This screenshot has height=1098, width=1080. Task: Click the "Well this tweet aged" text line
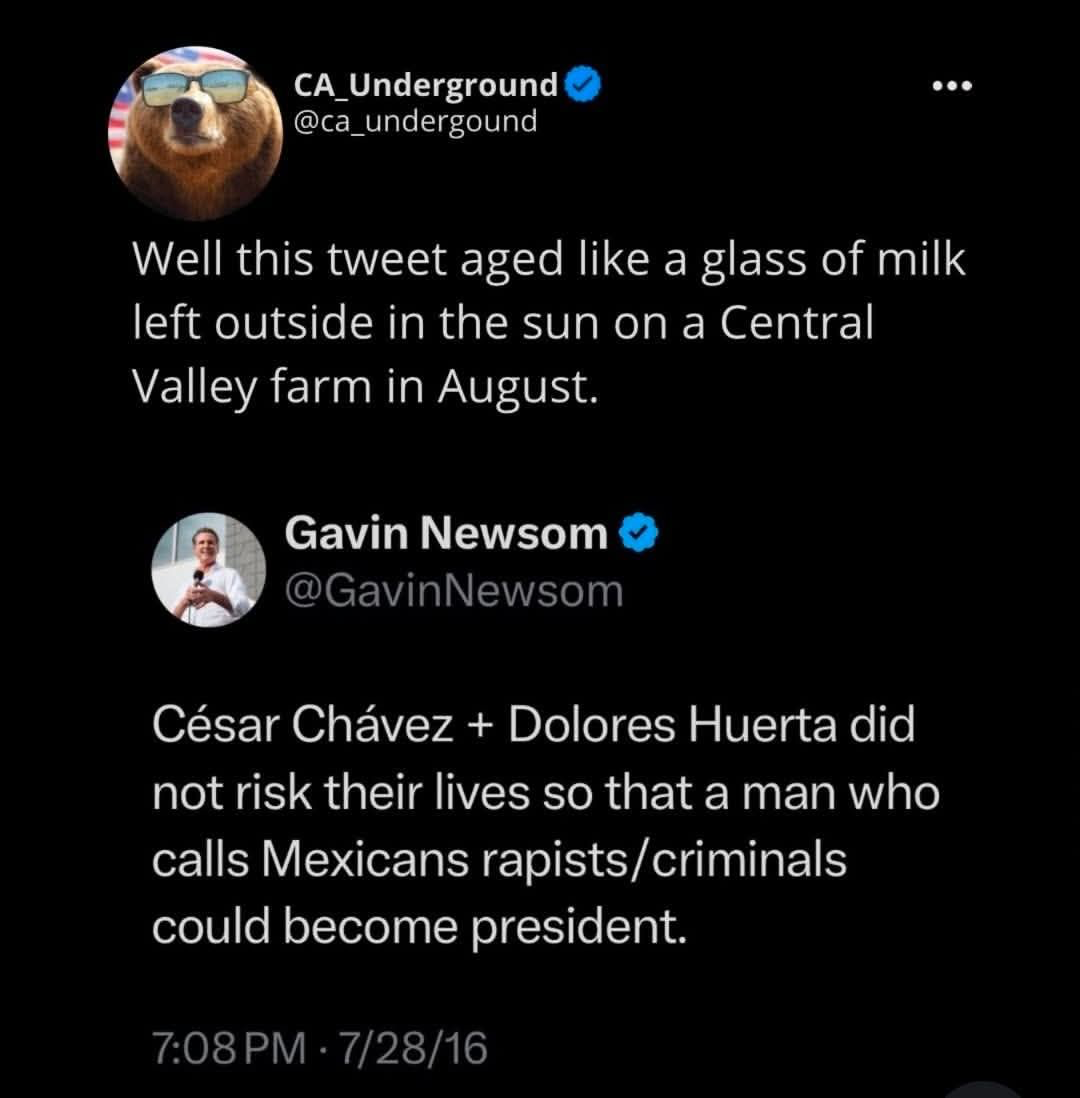(550, 262)
